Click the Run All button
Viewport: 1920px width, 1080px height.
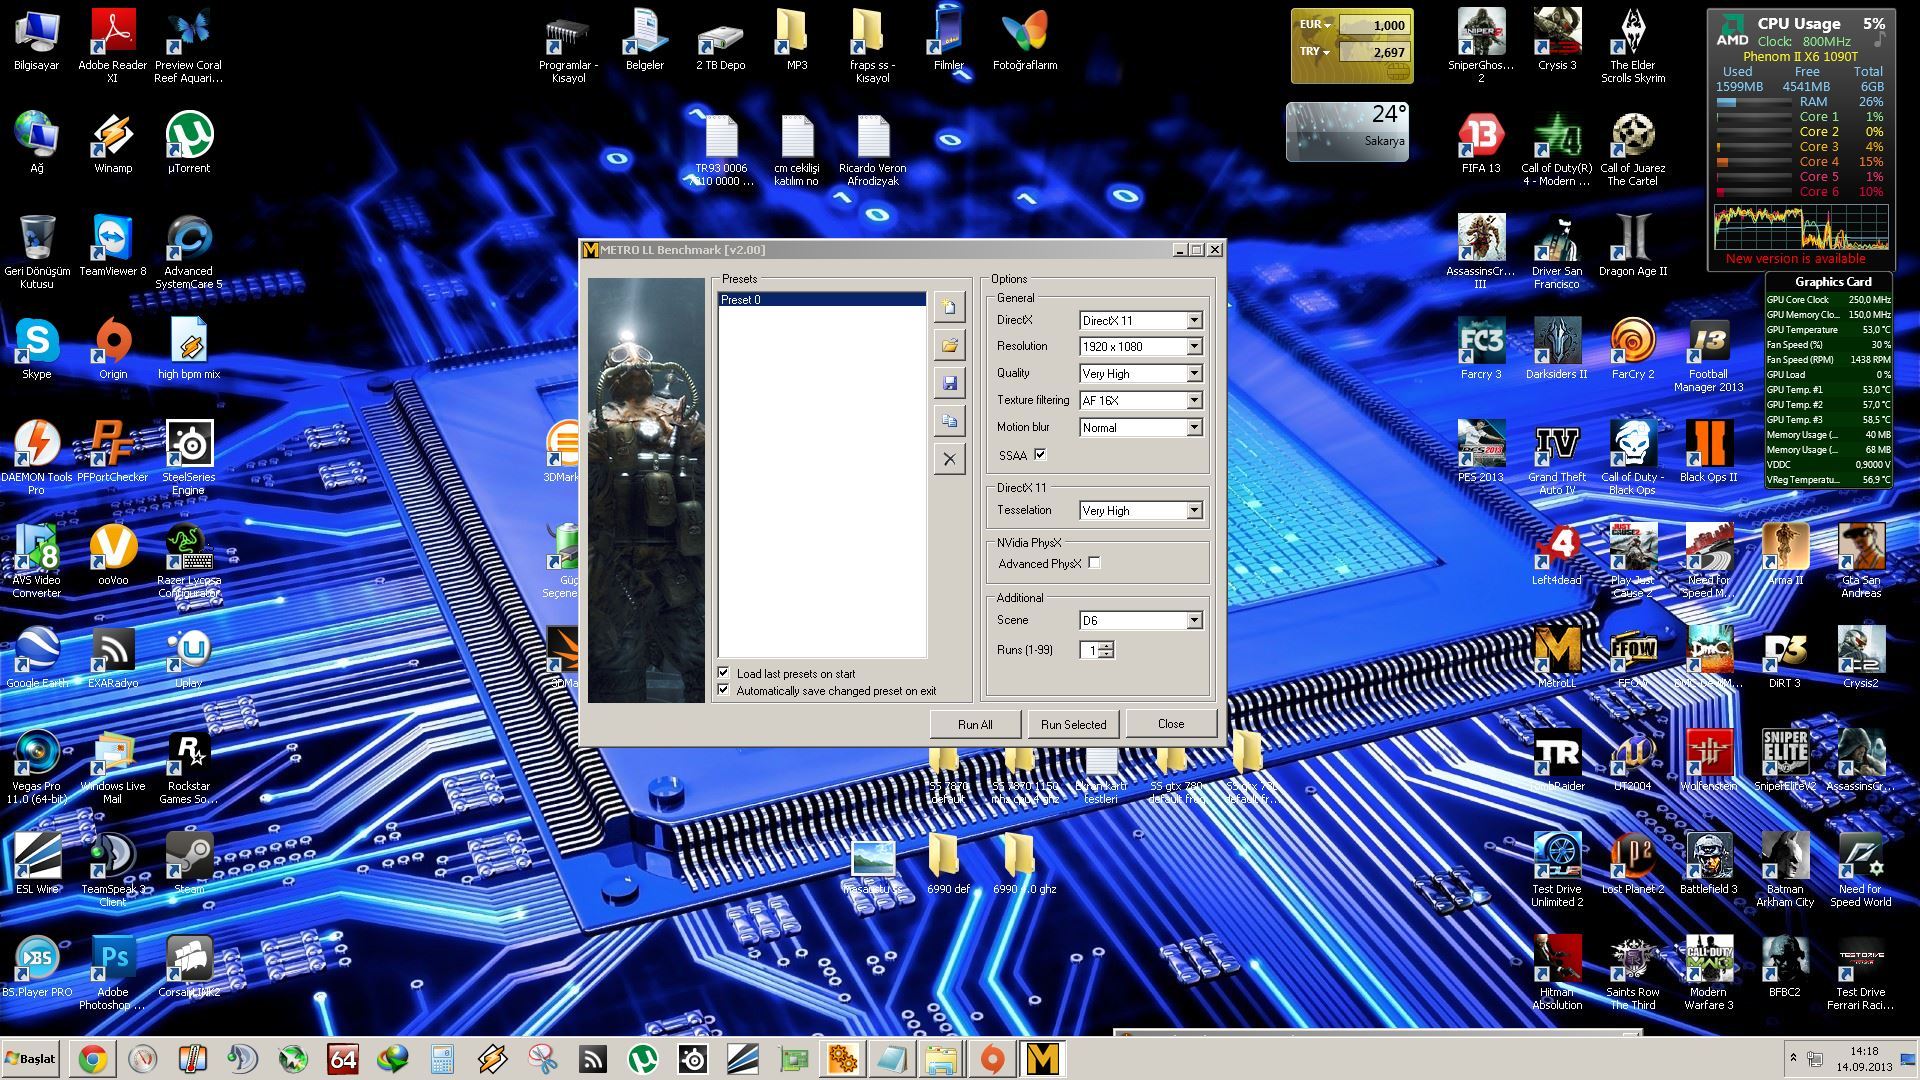coord(974,724)
